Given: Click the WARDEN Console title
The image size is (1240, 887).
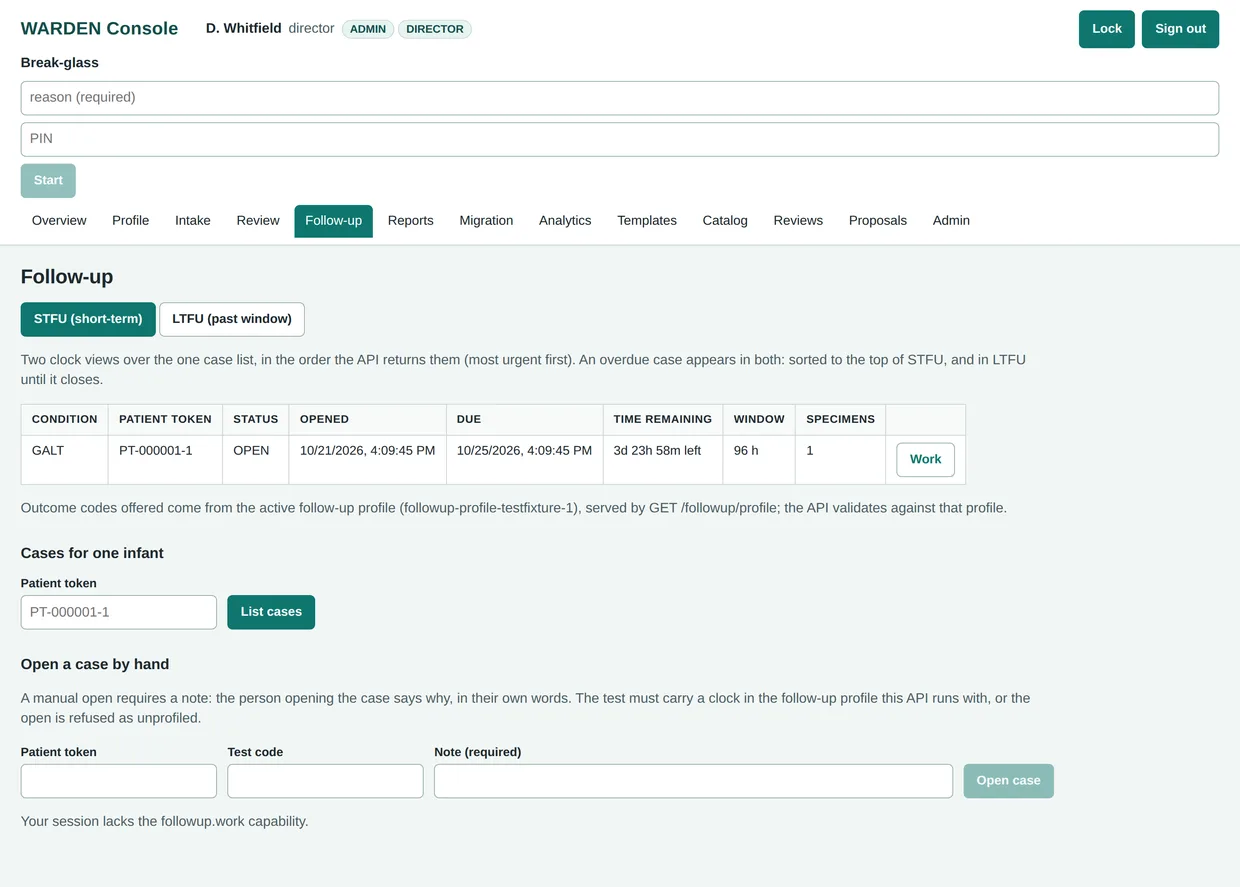Looking at the screenshot, I should [x=99, y=29].
